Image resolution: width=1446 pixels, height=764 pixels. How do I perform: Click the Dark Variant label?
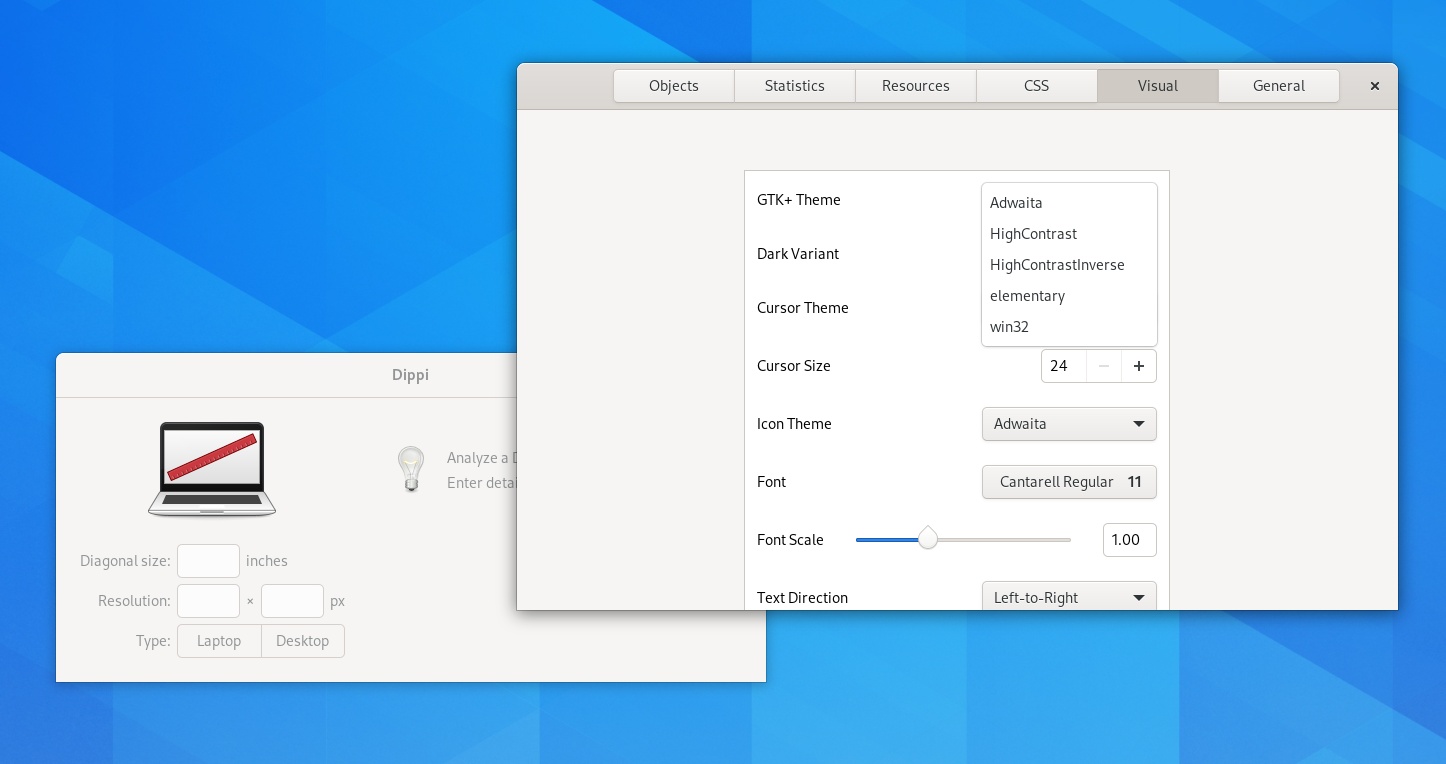(798, 254)
